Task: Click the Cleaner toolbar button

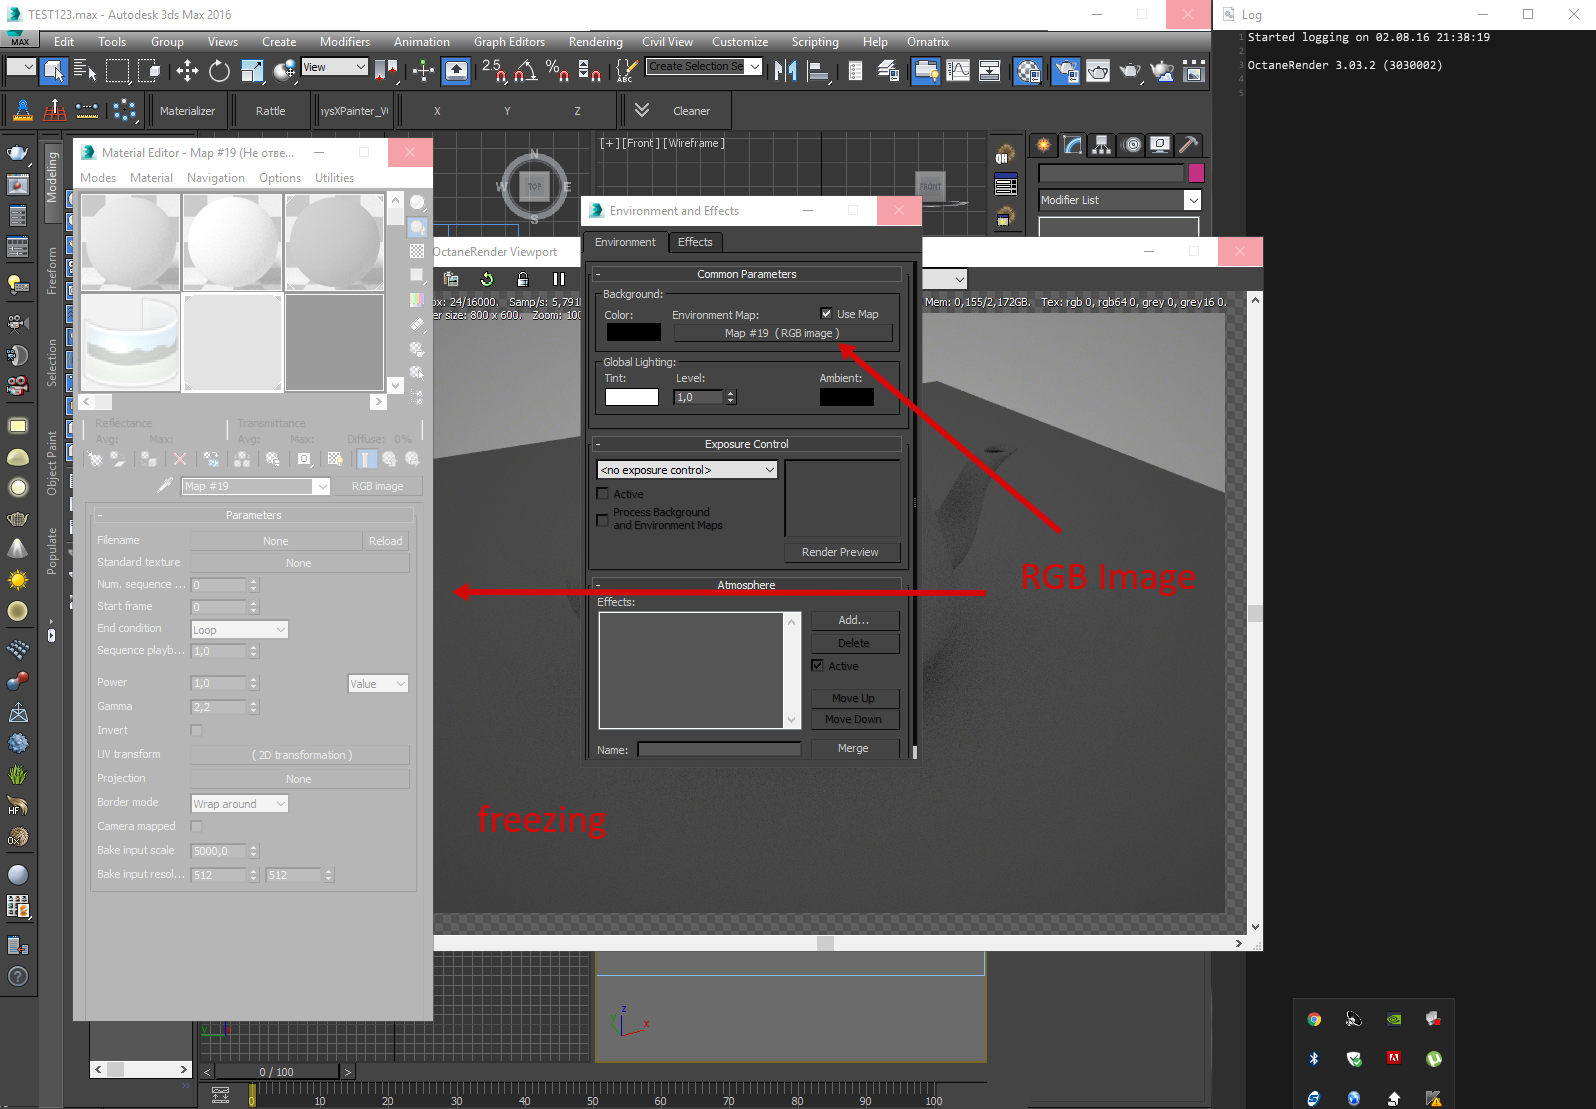Action: coord(692,111)
